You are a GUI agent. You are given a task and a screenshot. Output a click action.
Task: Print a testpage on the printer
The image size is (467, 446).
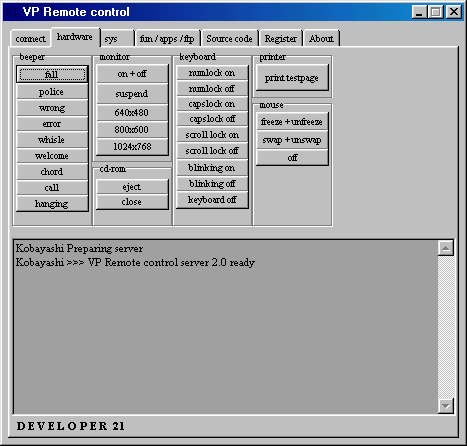(292, 78)
